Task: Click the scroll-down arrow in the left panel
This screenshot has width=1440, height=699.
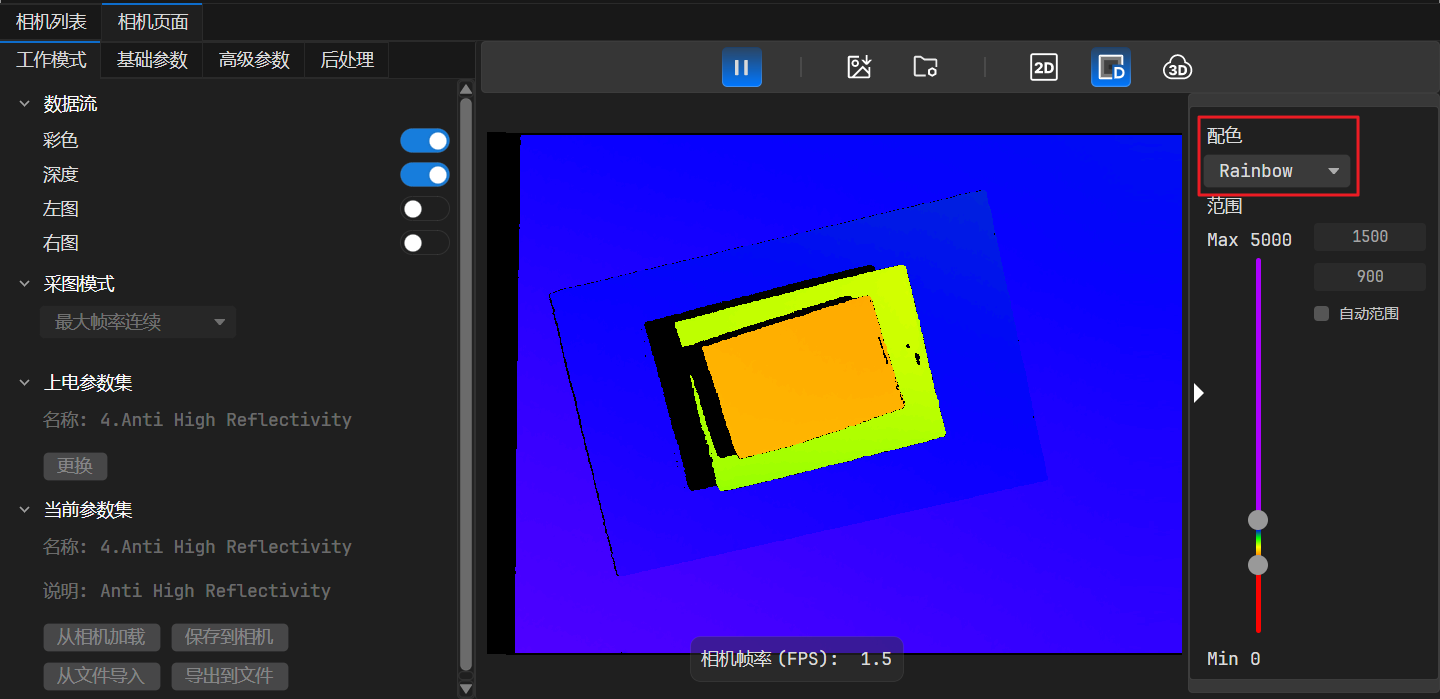Action: (465, 688)
